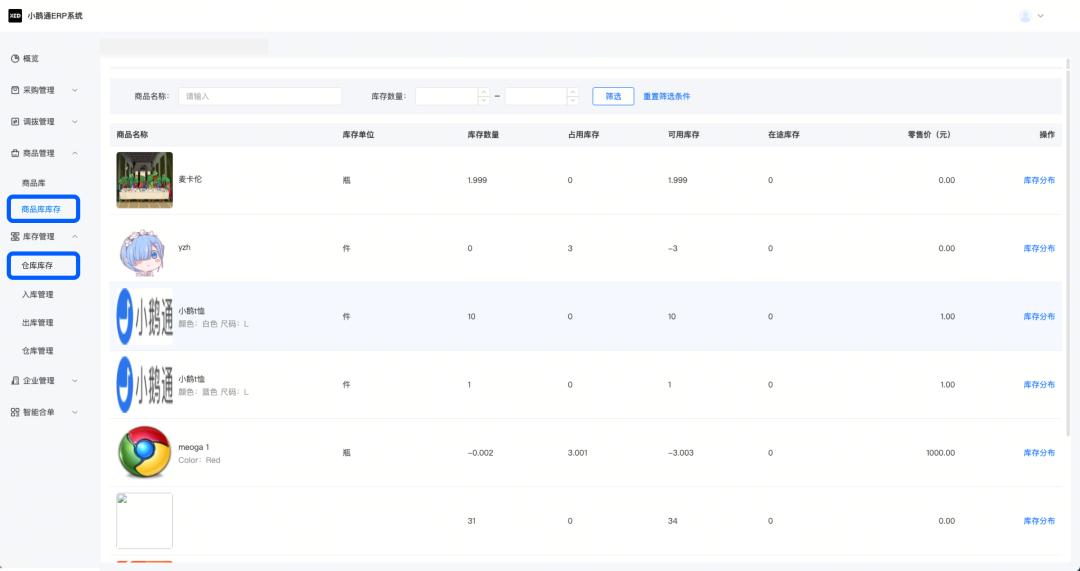
Task: Click the 采购管理 purchasing icon in sidebar
Action: 15,90
